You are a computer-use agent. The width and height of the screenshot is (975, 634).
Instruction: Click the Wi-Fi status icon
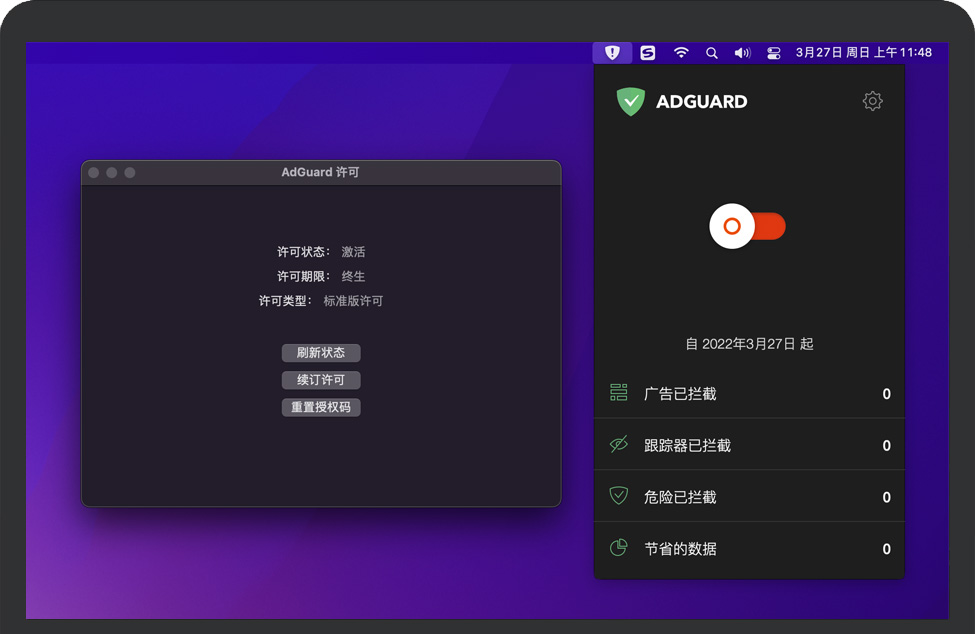pos(681,53)
